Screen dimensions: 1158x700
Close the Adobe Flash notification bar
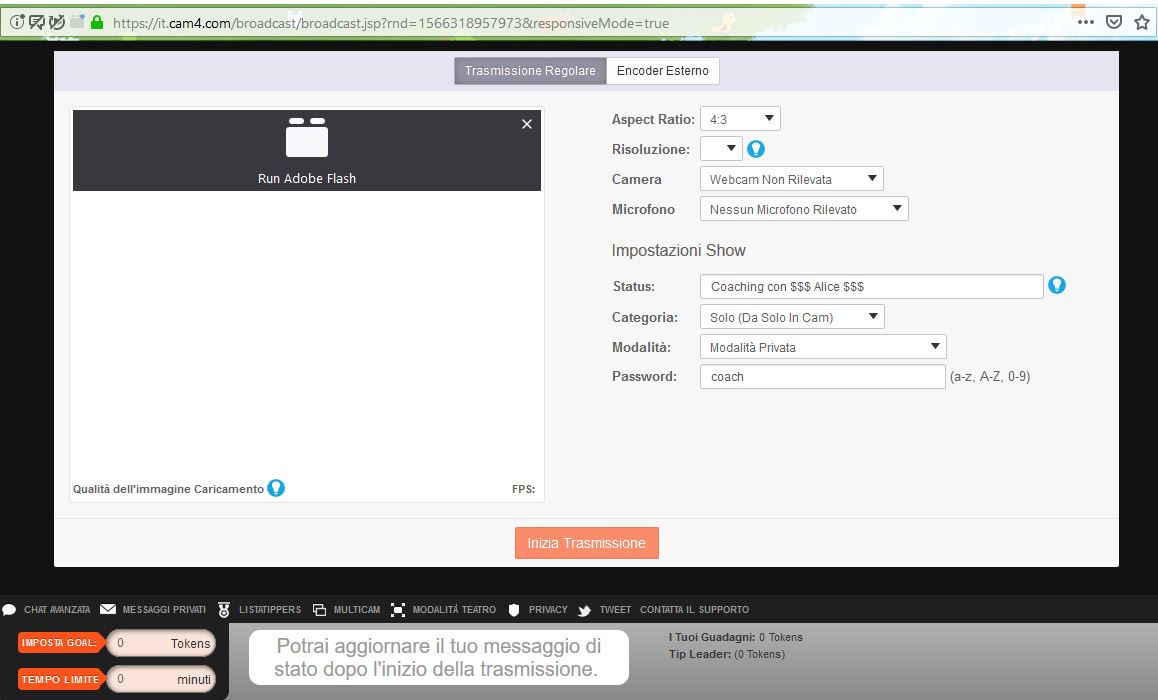point(527,124)
